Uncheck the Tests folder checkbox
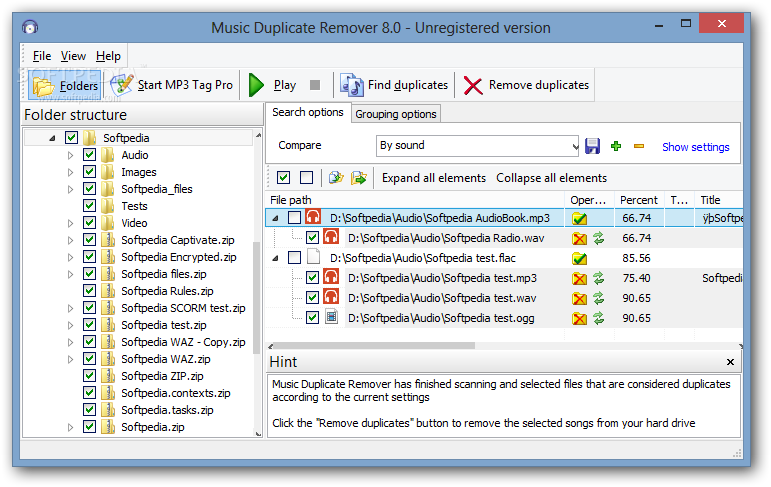The image size is (771, 487). pyautogui.click(x=89, y=206)
